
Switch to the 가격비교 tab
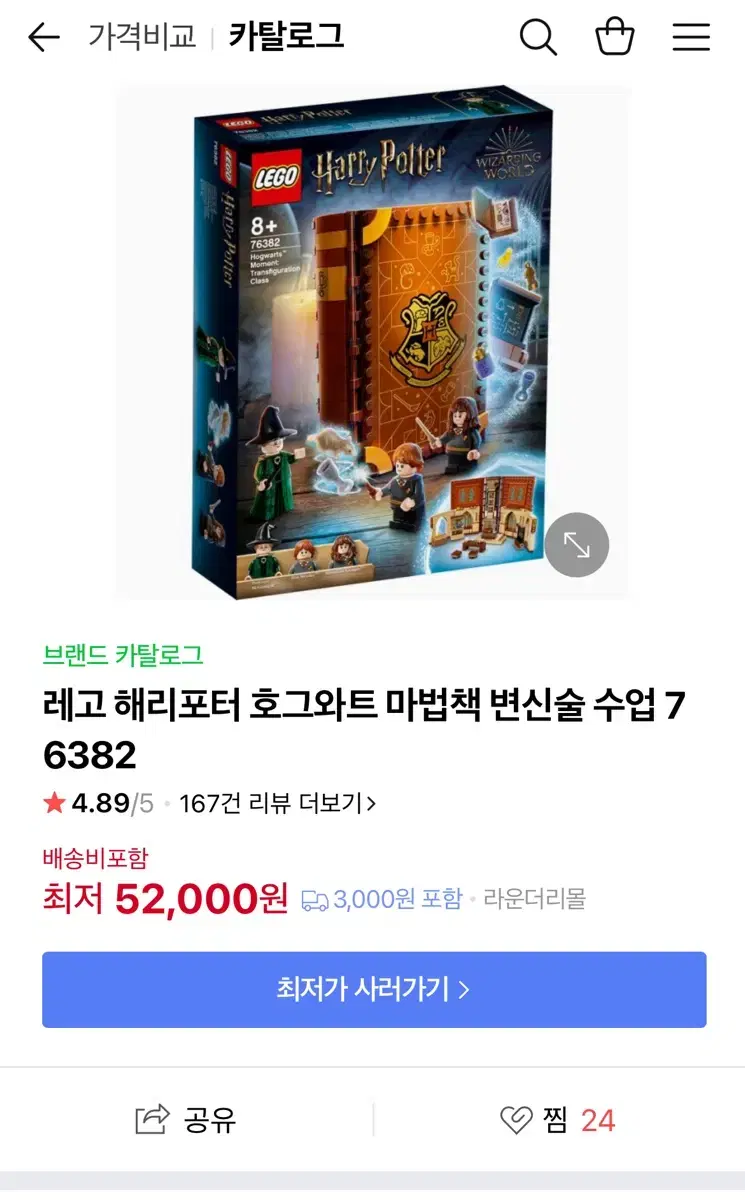pyautogui.click(x=142, y=37)
